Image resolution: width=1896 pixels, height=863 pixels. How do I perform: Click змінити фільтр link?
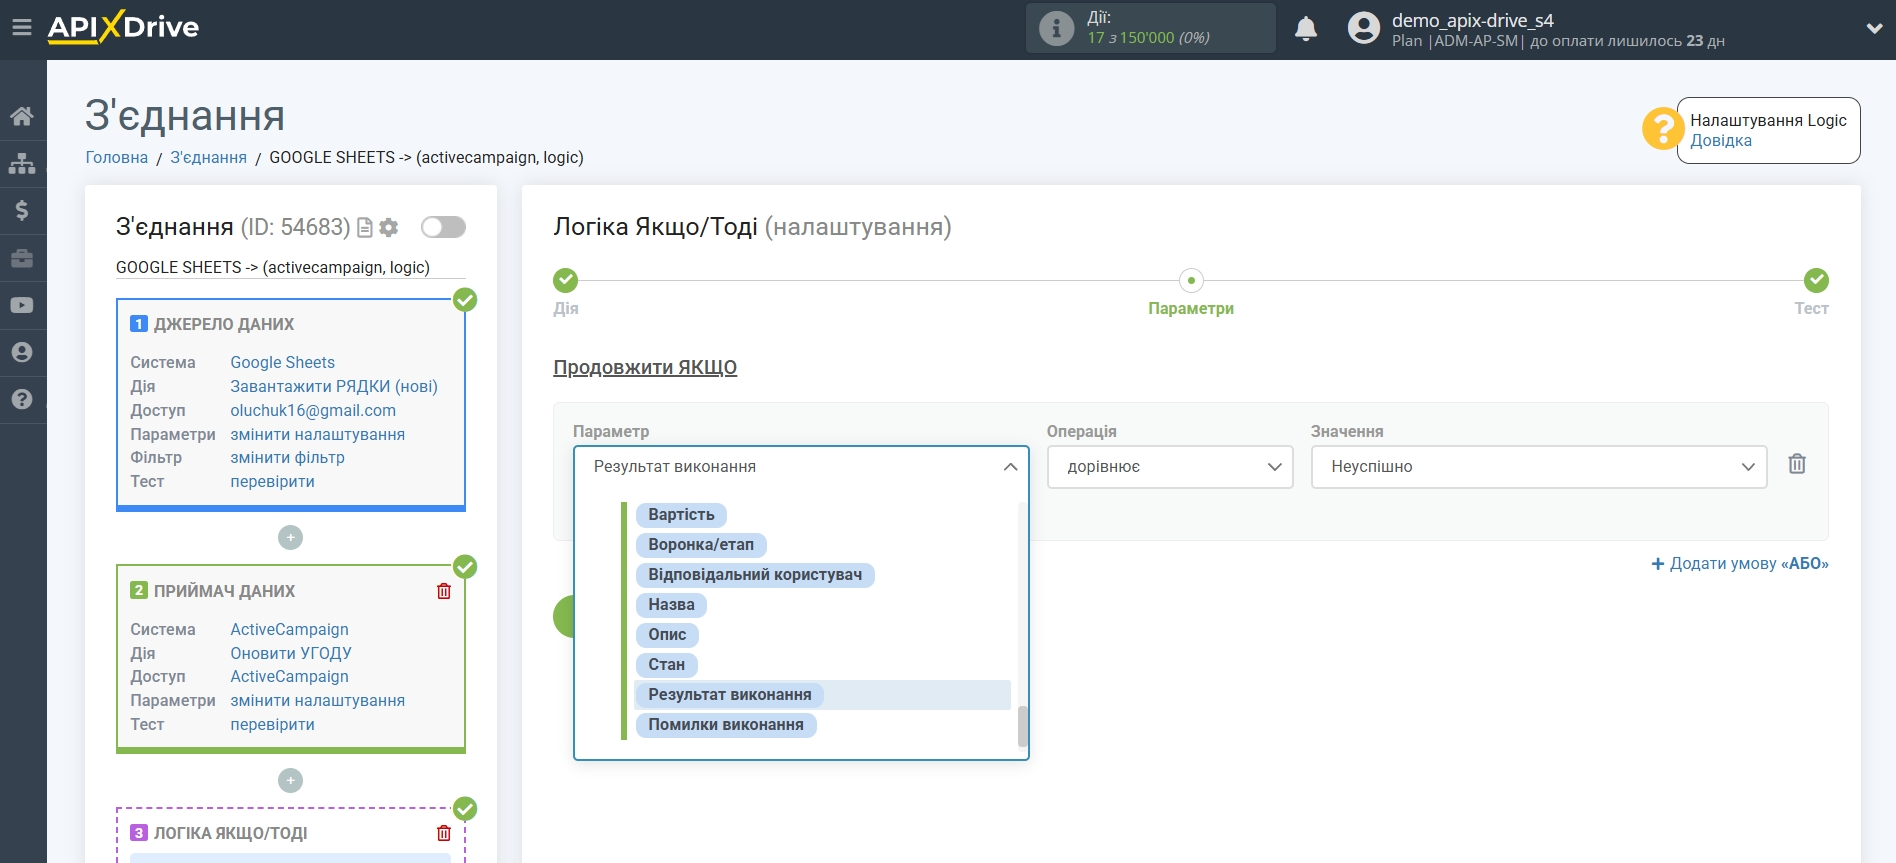pos(287,457)
